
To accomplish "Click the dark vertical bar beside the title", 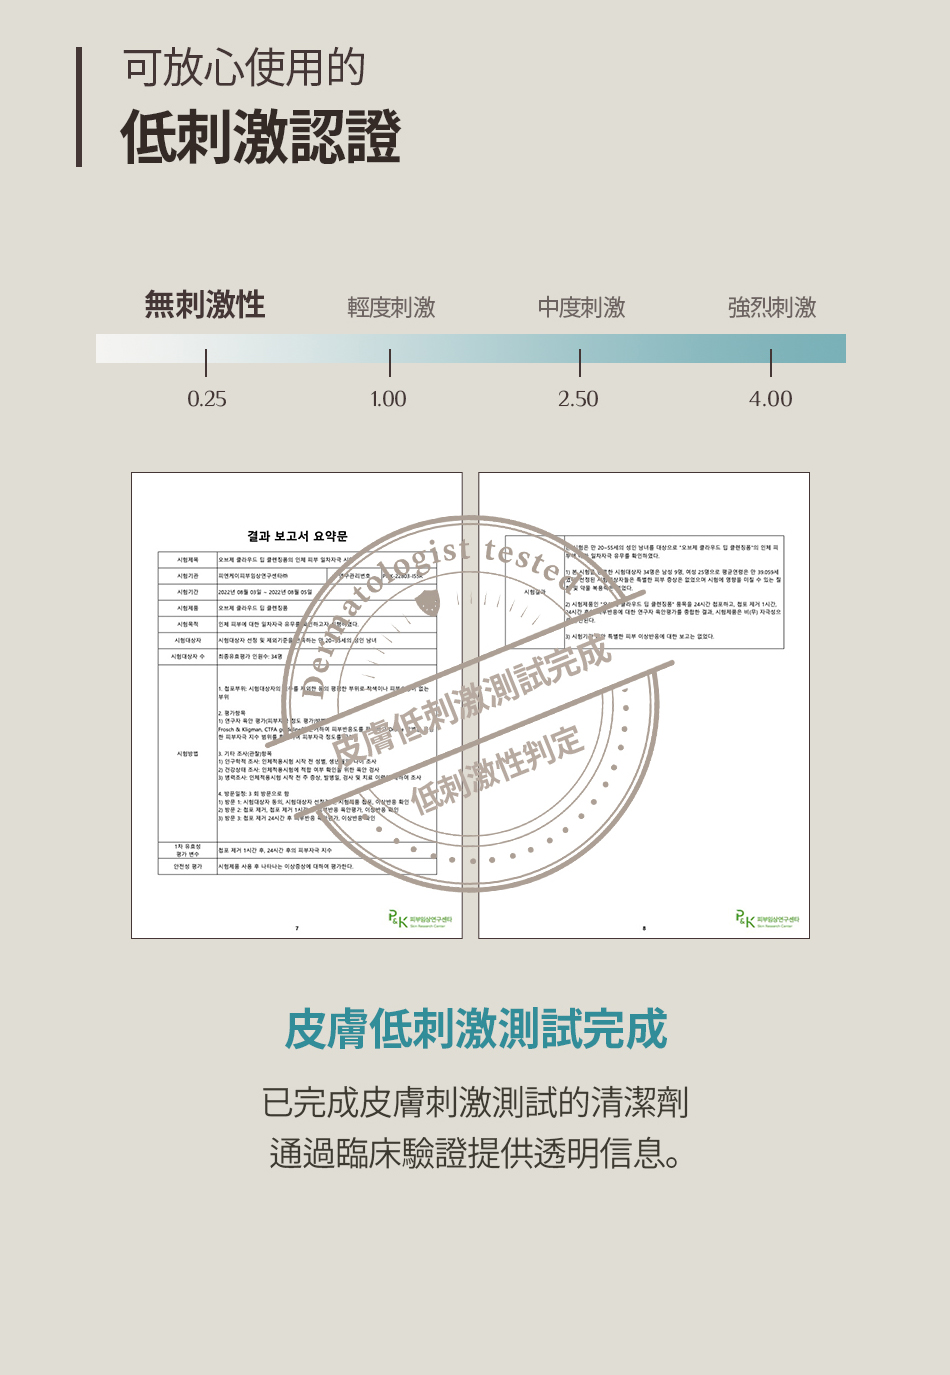I will [79, 107].
